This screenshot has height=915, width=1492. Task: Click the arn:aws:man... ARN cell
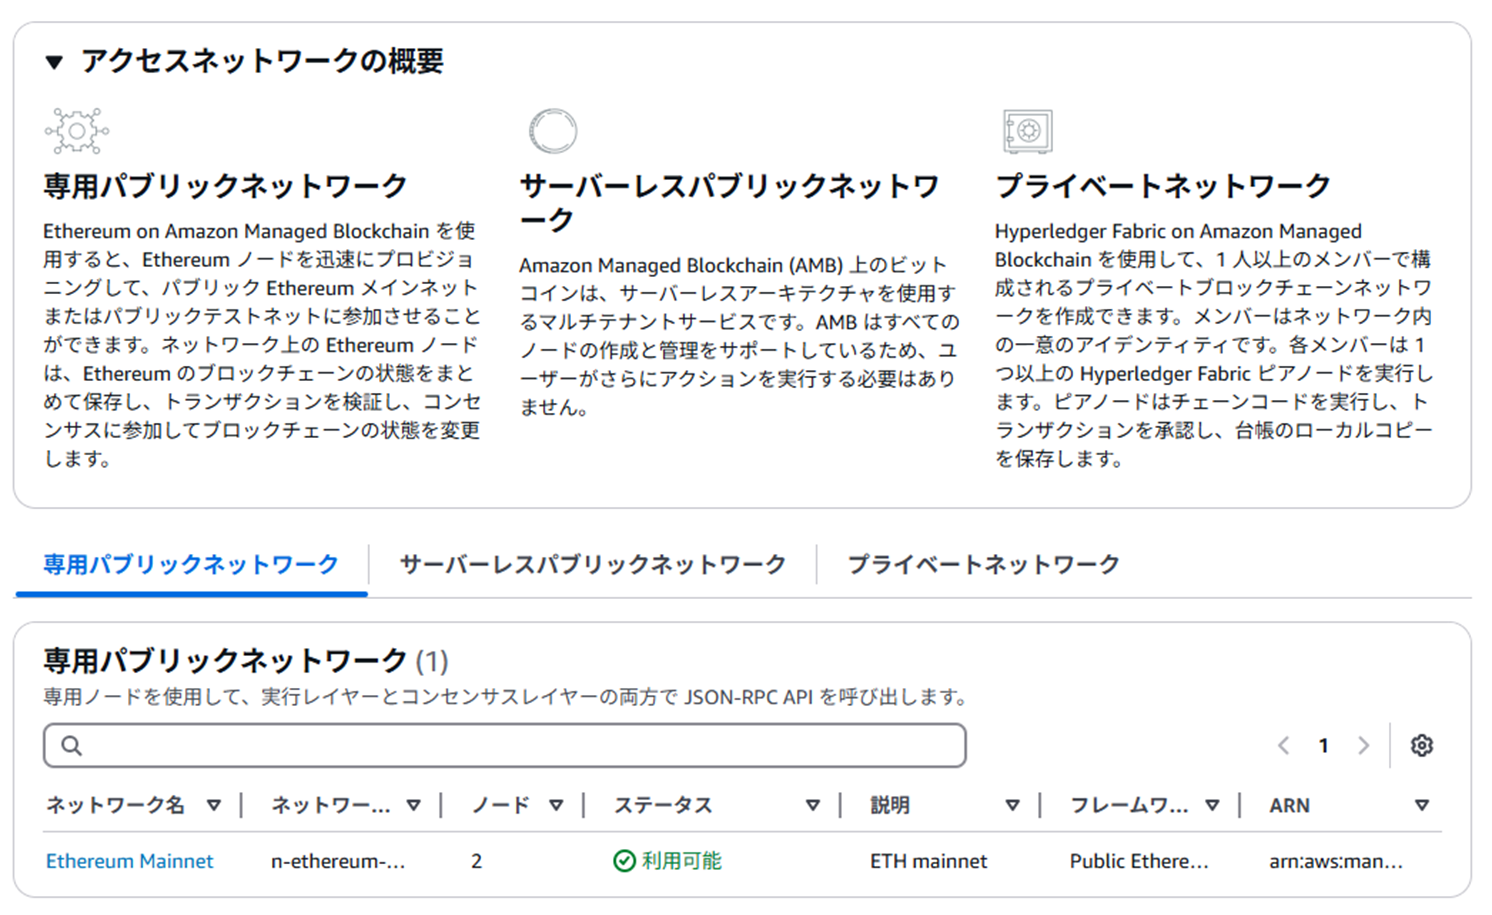tap(1336, 861)
